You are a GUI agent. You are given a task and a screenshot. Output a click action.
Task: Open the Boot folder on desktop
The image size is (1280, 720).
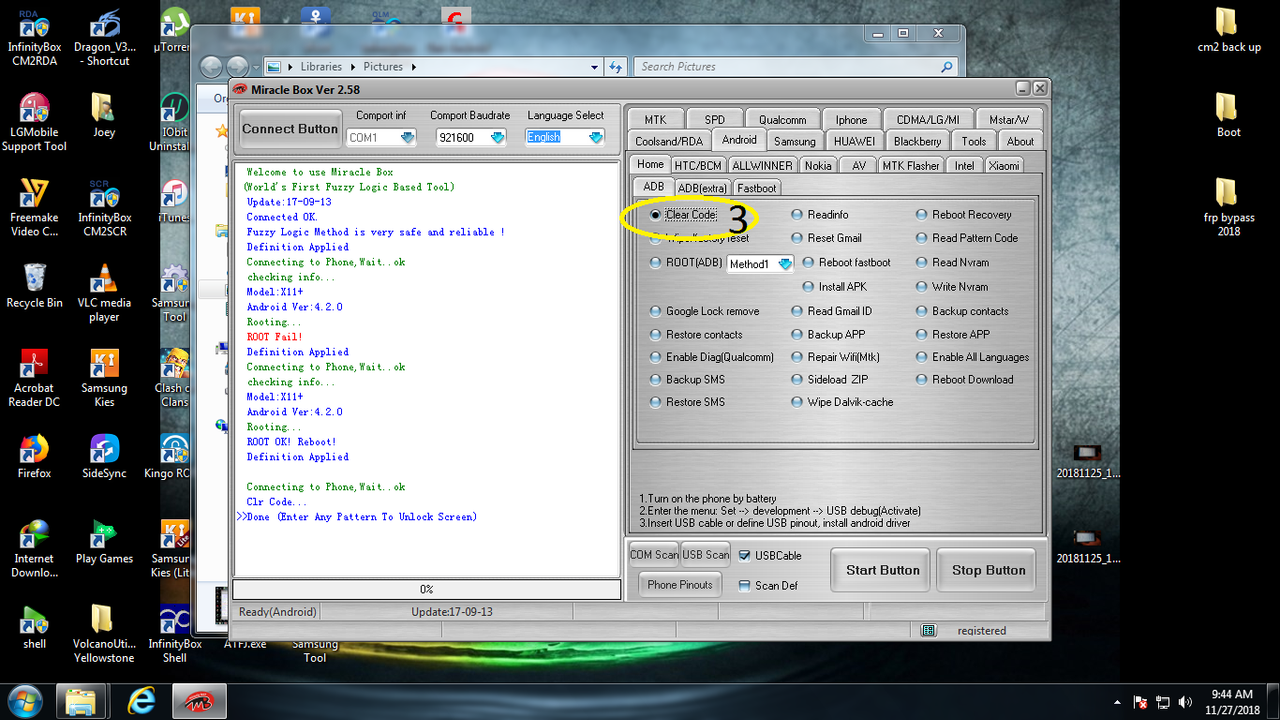pyautogui.click(x=1228, y=115)
